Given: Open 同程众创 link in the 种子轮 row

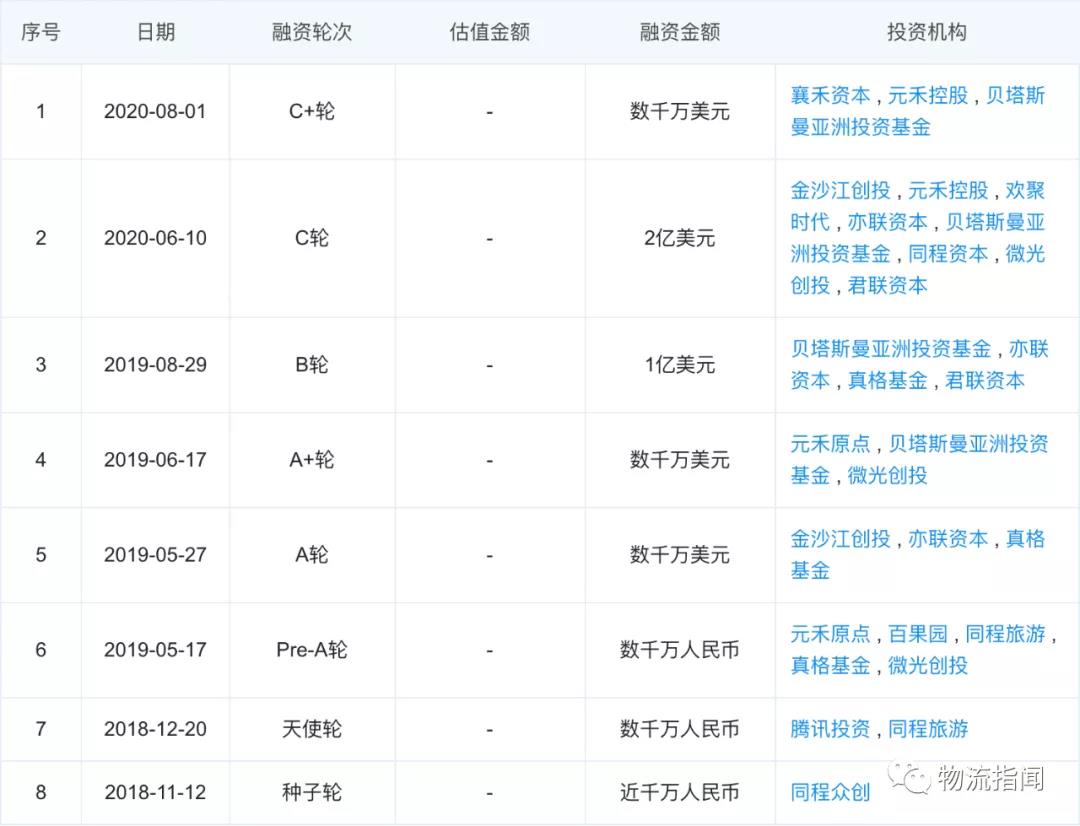Looking at the screenshot, I should tap(830, 793).
